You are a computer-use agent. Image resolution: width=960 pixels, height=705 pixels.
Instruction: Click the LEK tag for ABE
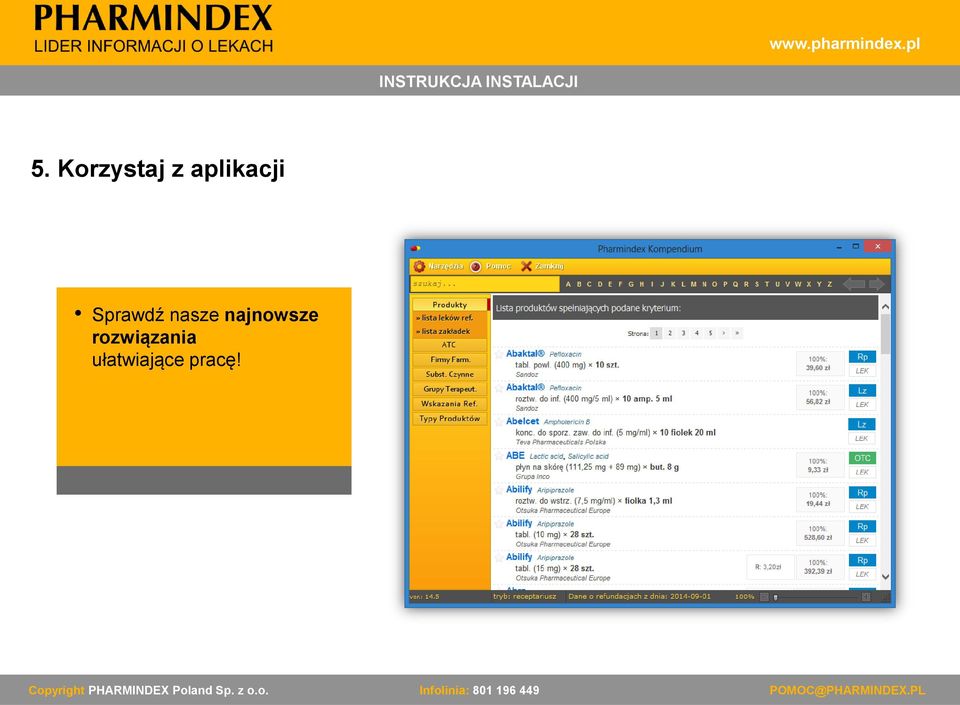(x=862, y=472)
